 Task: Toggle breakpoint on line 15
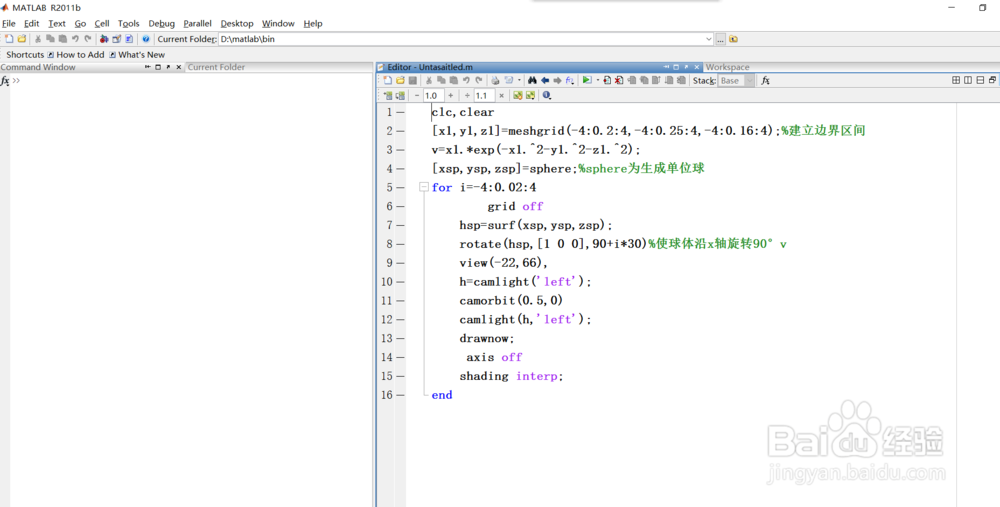(401, 376)
